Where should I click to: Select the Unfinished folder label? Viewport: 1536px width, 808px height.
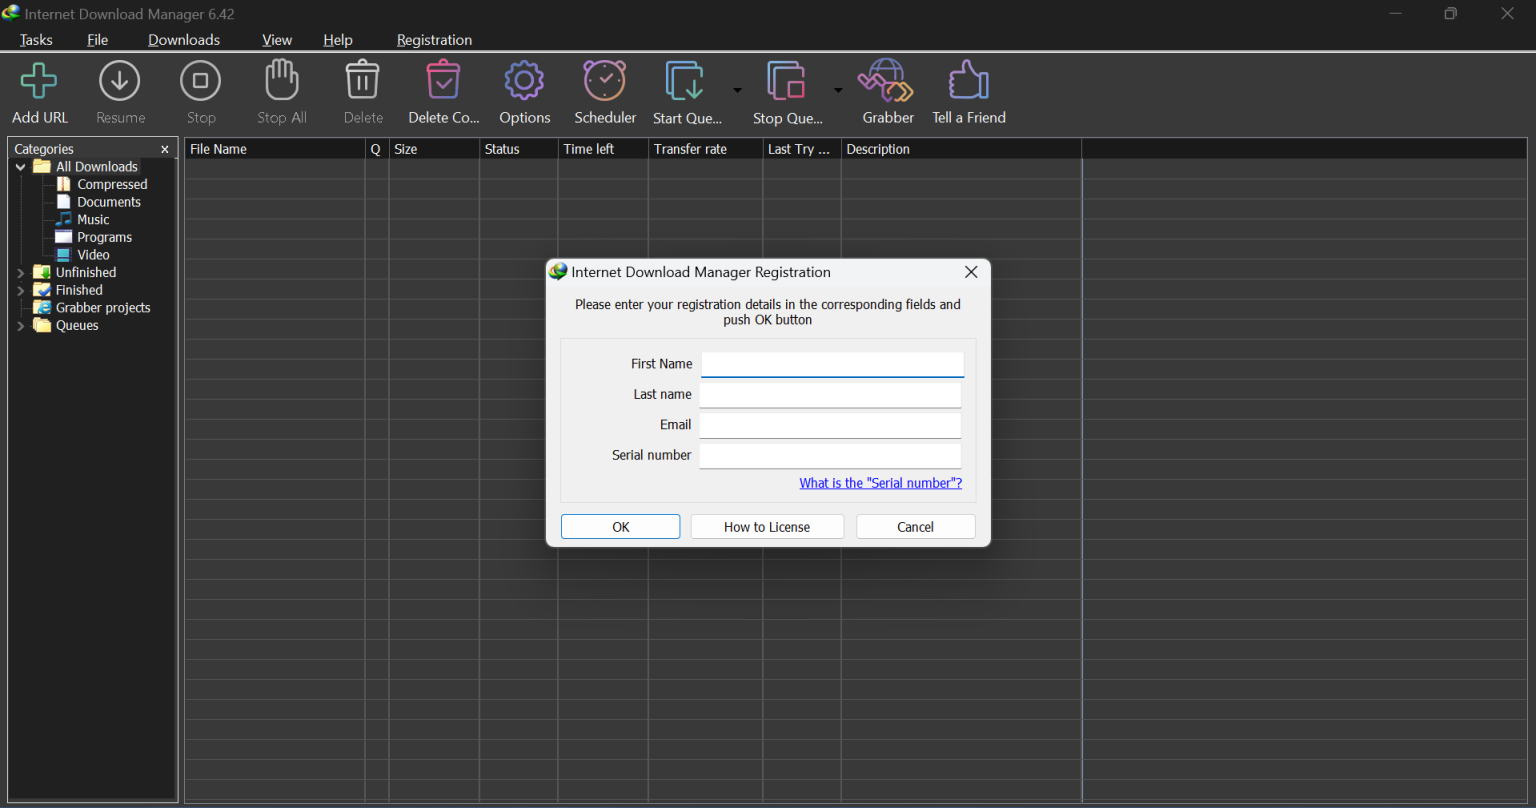pos(85,272)
